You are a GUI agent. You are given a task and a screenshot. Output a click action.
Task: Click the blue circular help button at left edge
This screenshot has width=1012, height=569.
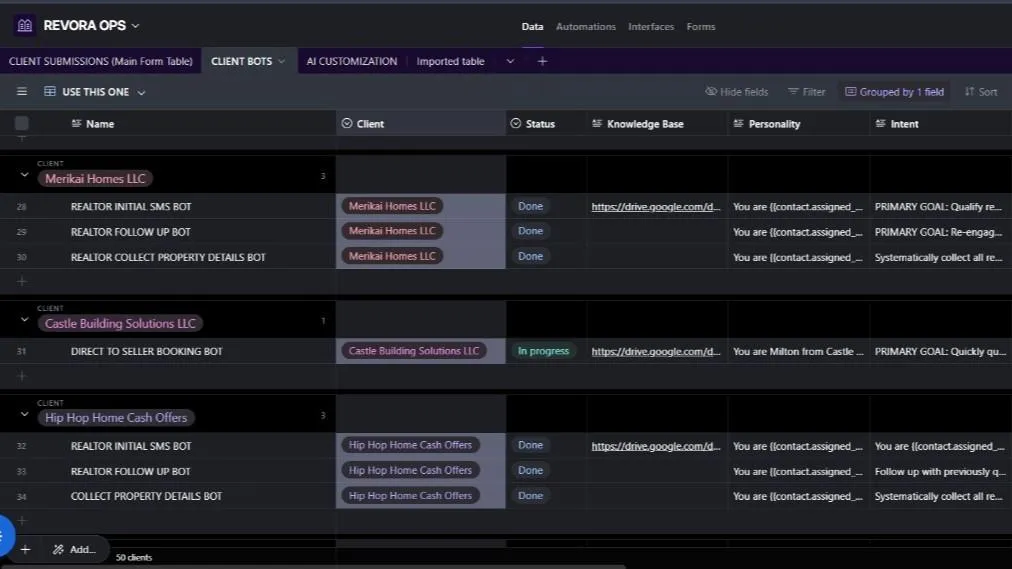pos(3,535)
